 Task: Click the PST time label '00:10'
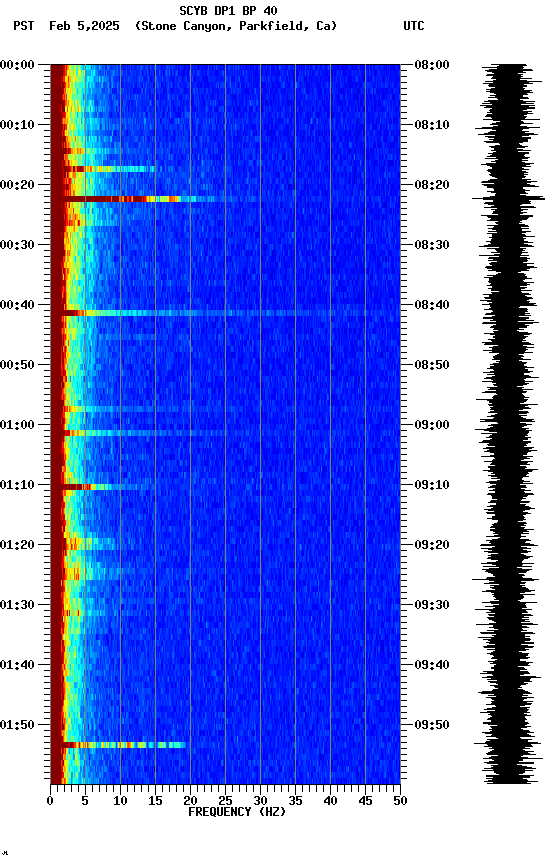17,125
